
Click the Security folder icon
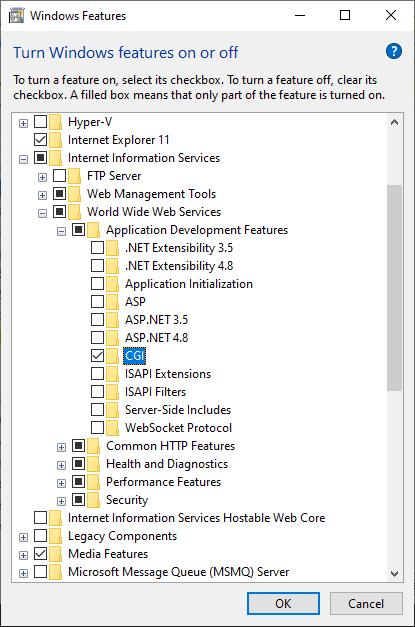[93, 499]
